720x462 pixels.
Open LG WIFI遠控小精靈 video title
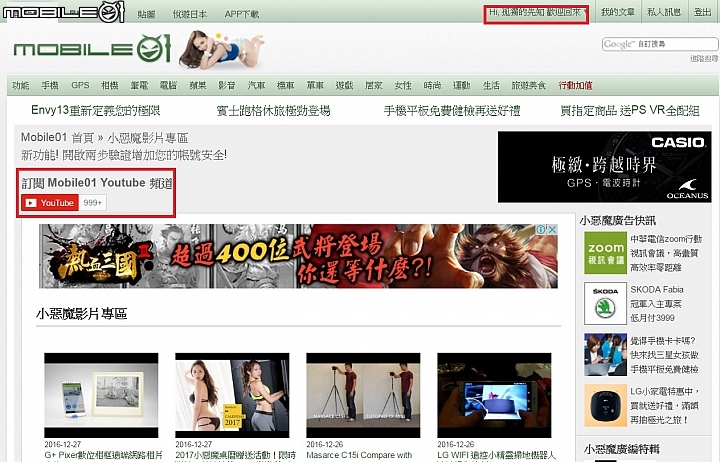[x=496, y=456]
